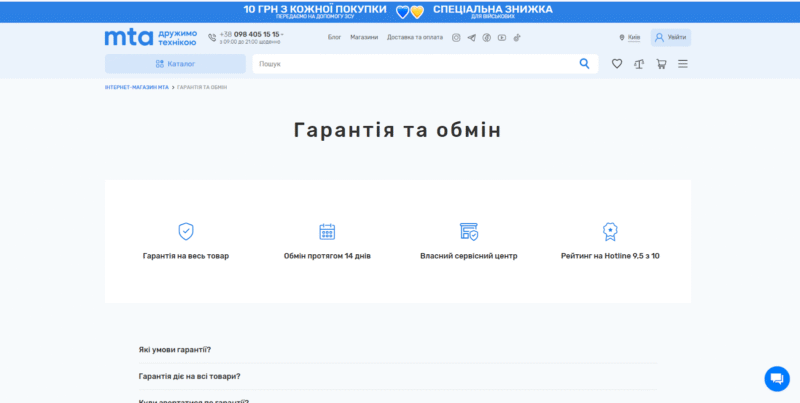
Task: Change city via Київ selector
Action: click(634, 37)
